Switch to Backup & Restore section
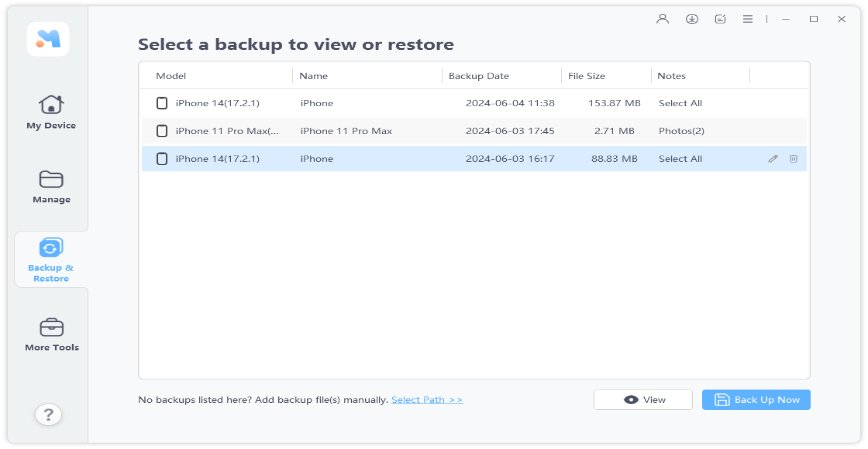This screenshot has height=449, width=868. point(51,259)
